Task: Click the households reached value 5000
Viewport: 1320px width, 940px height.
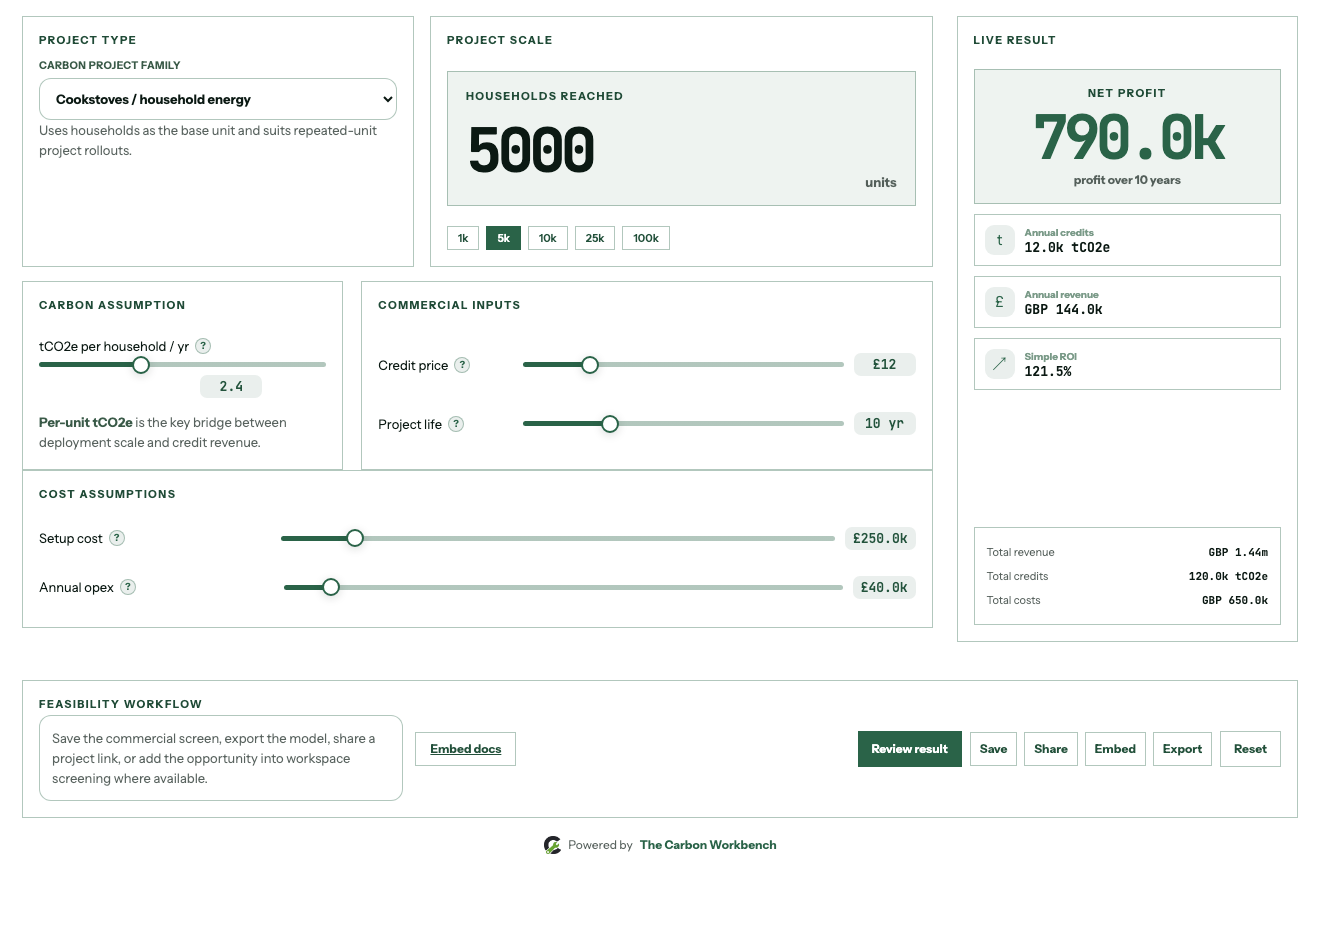Action: point(532,150)
